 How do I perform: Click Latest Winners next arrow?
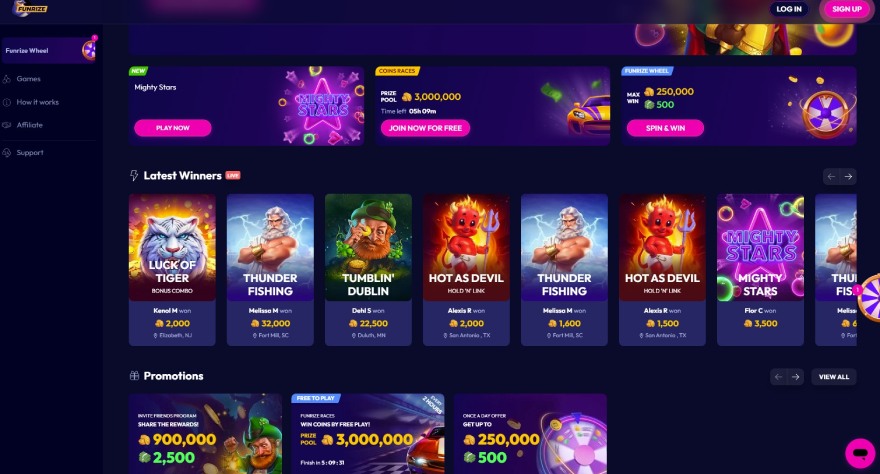pos(848,177)
